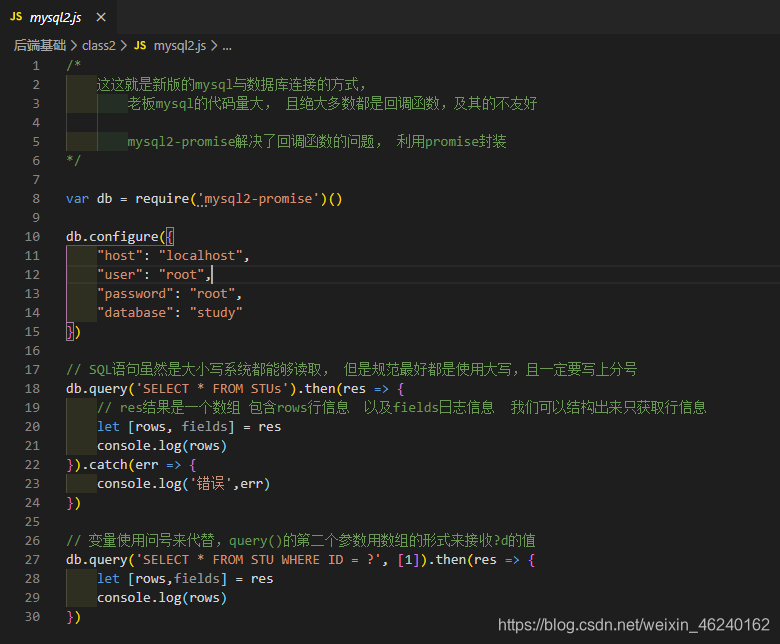Screen dimensions: 780x644
Task: Click 'let [rows, fields] = res' on line 20
Action: [x=189, y=427]
